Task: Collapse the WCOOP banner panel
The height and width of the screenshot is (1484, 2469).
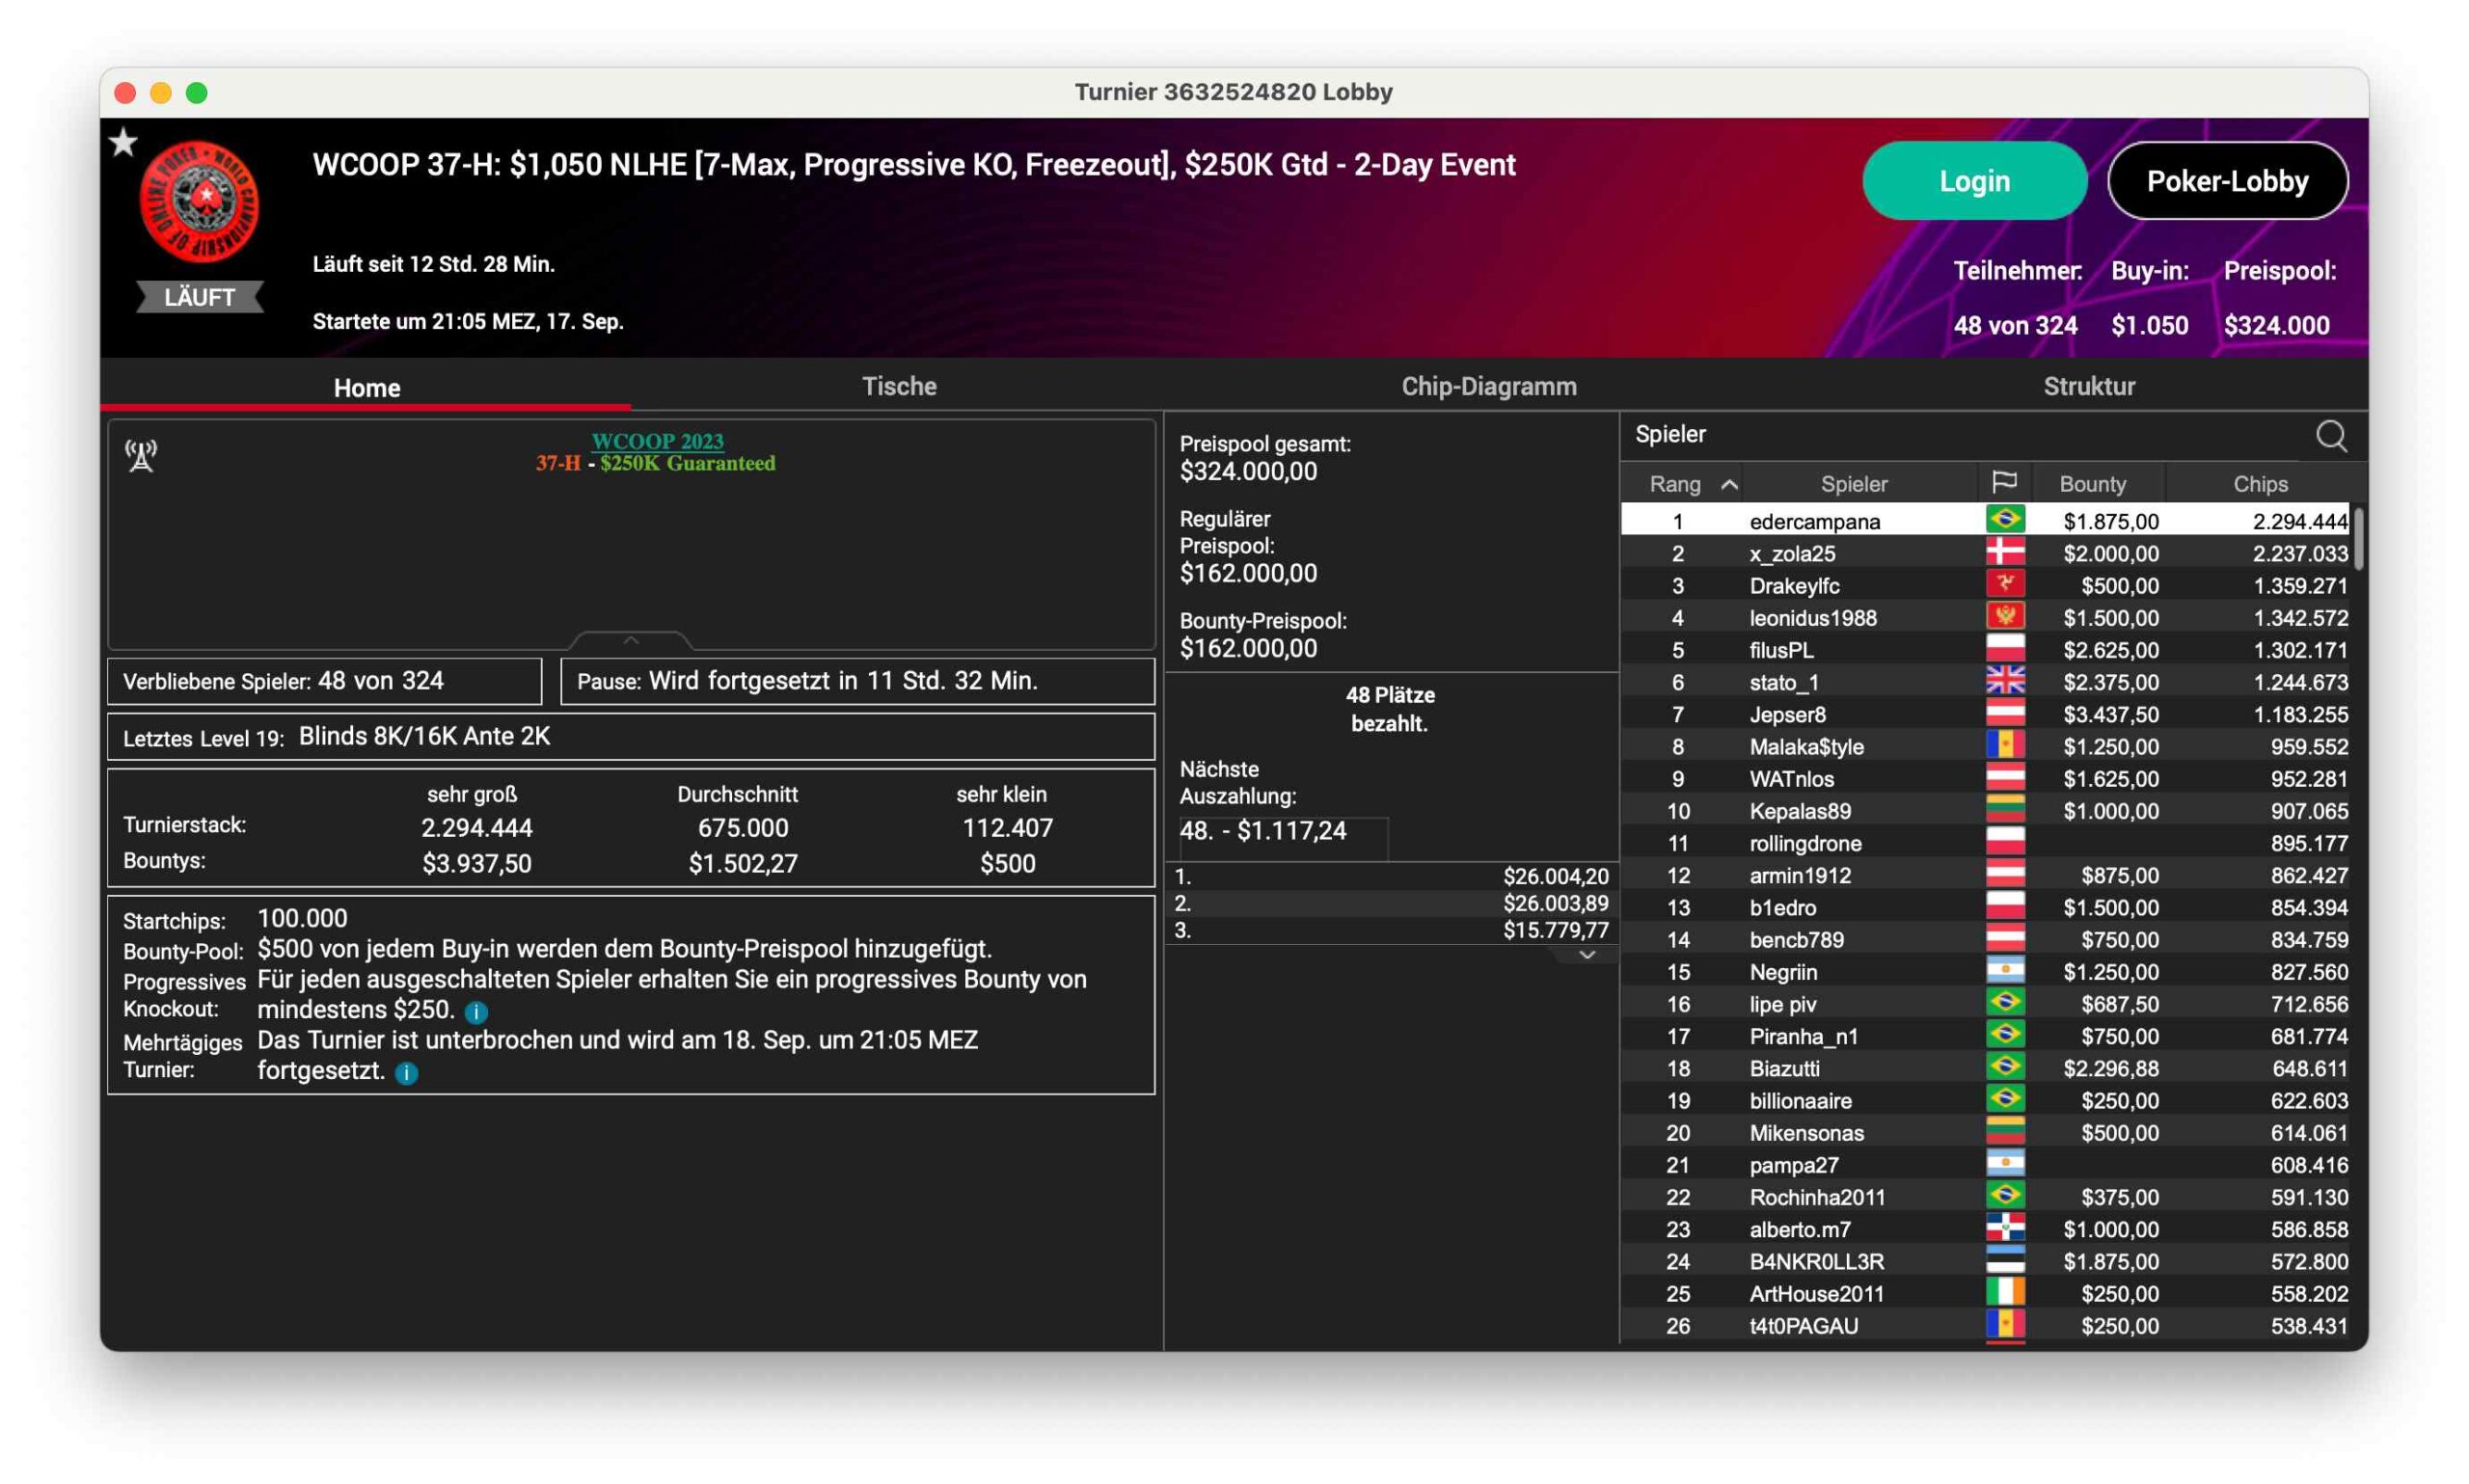Action: [x=630, y=640]
